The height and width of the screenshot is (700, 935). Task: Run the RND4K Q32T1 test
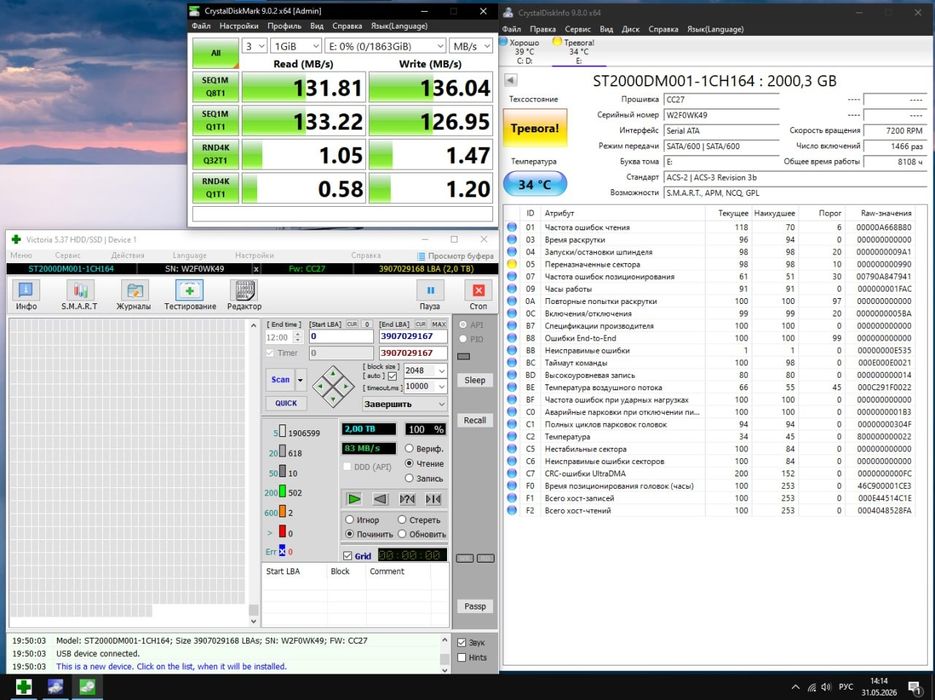click(215, 154)
